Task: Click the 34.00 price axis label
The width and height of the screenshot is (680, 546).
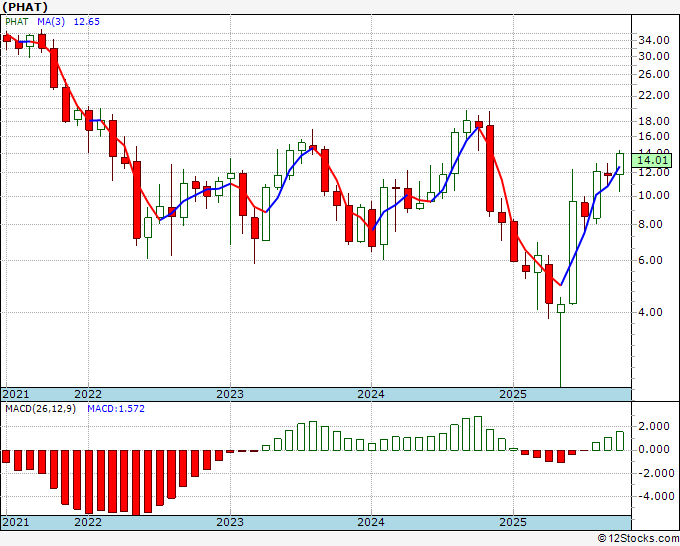Action: point(654,40)
